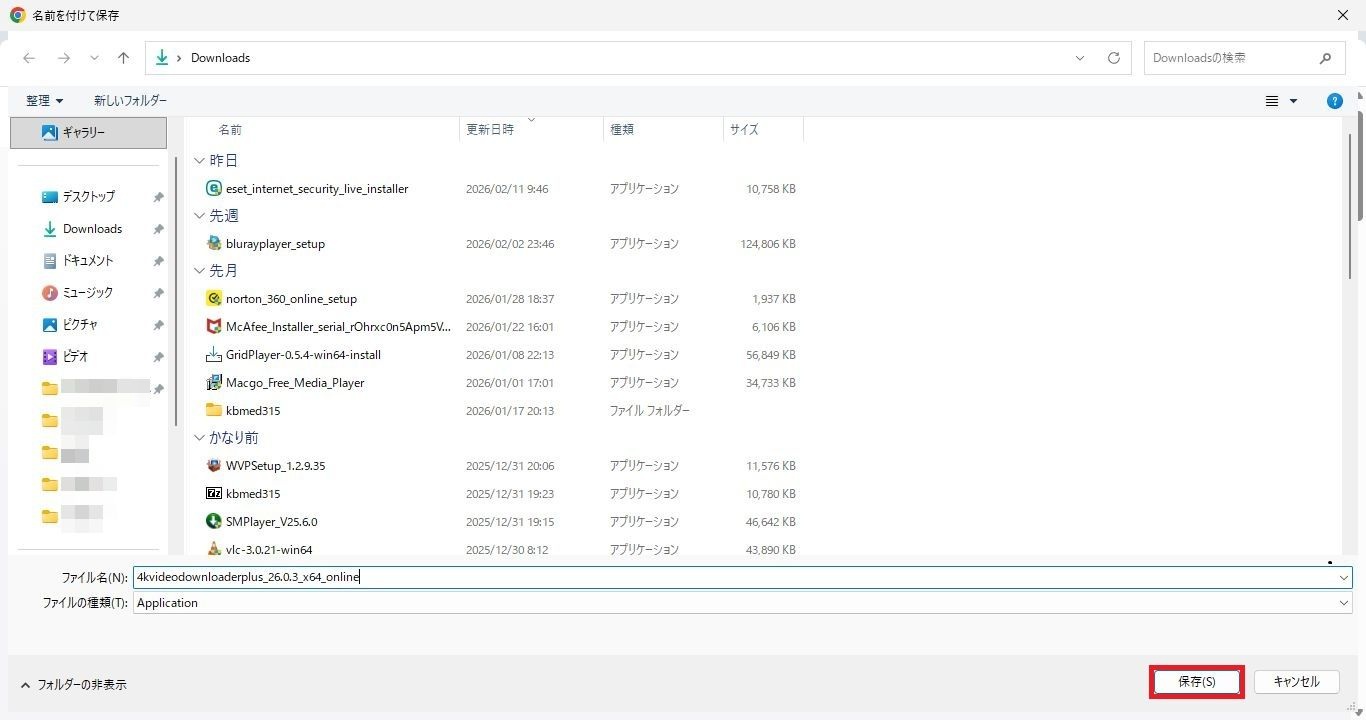
Task: Click 新しいフォルダー to create a folder
Action: coord(130,101)
